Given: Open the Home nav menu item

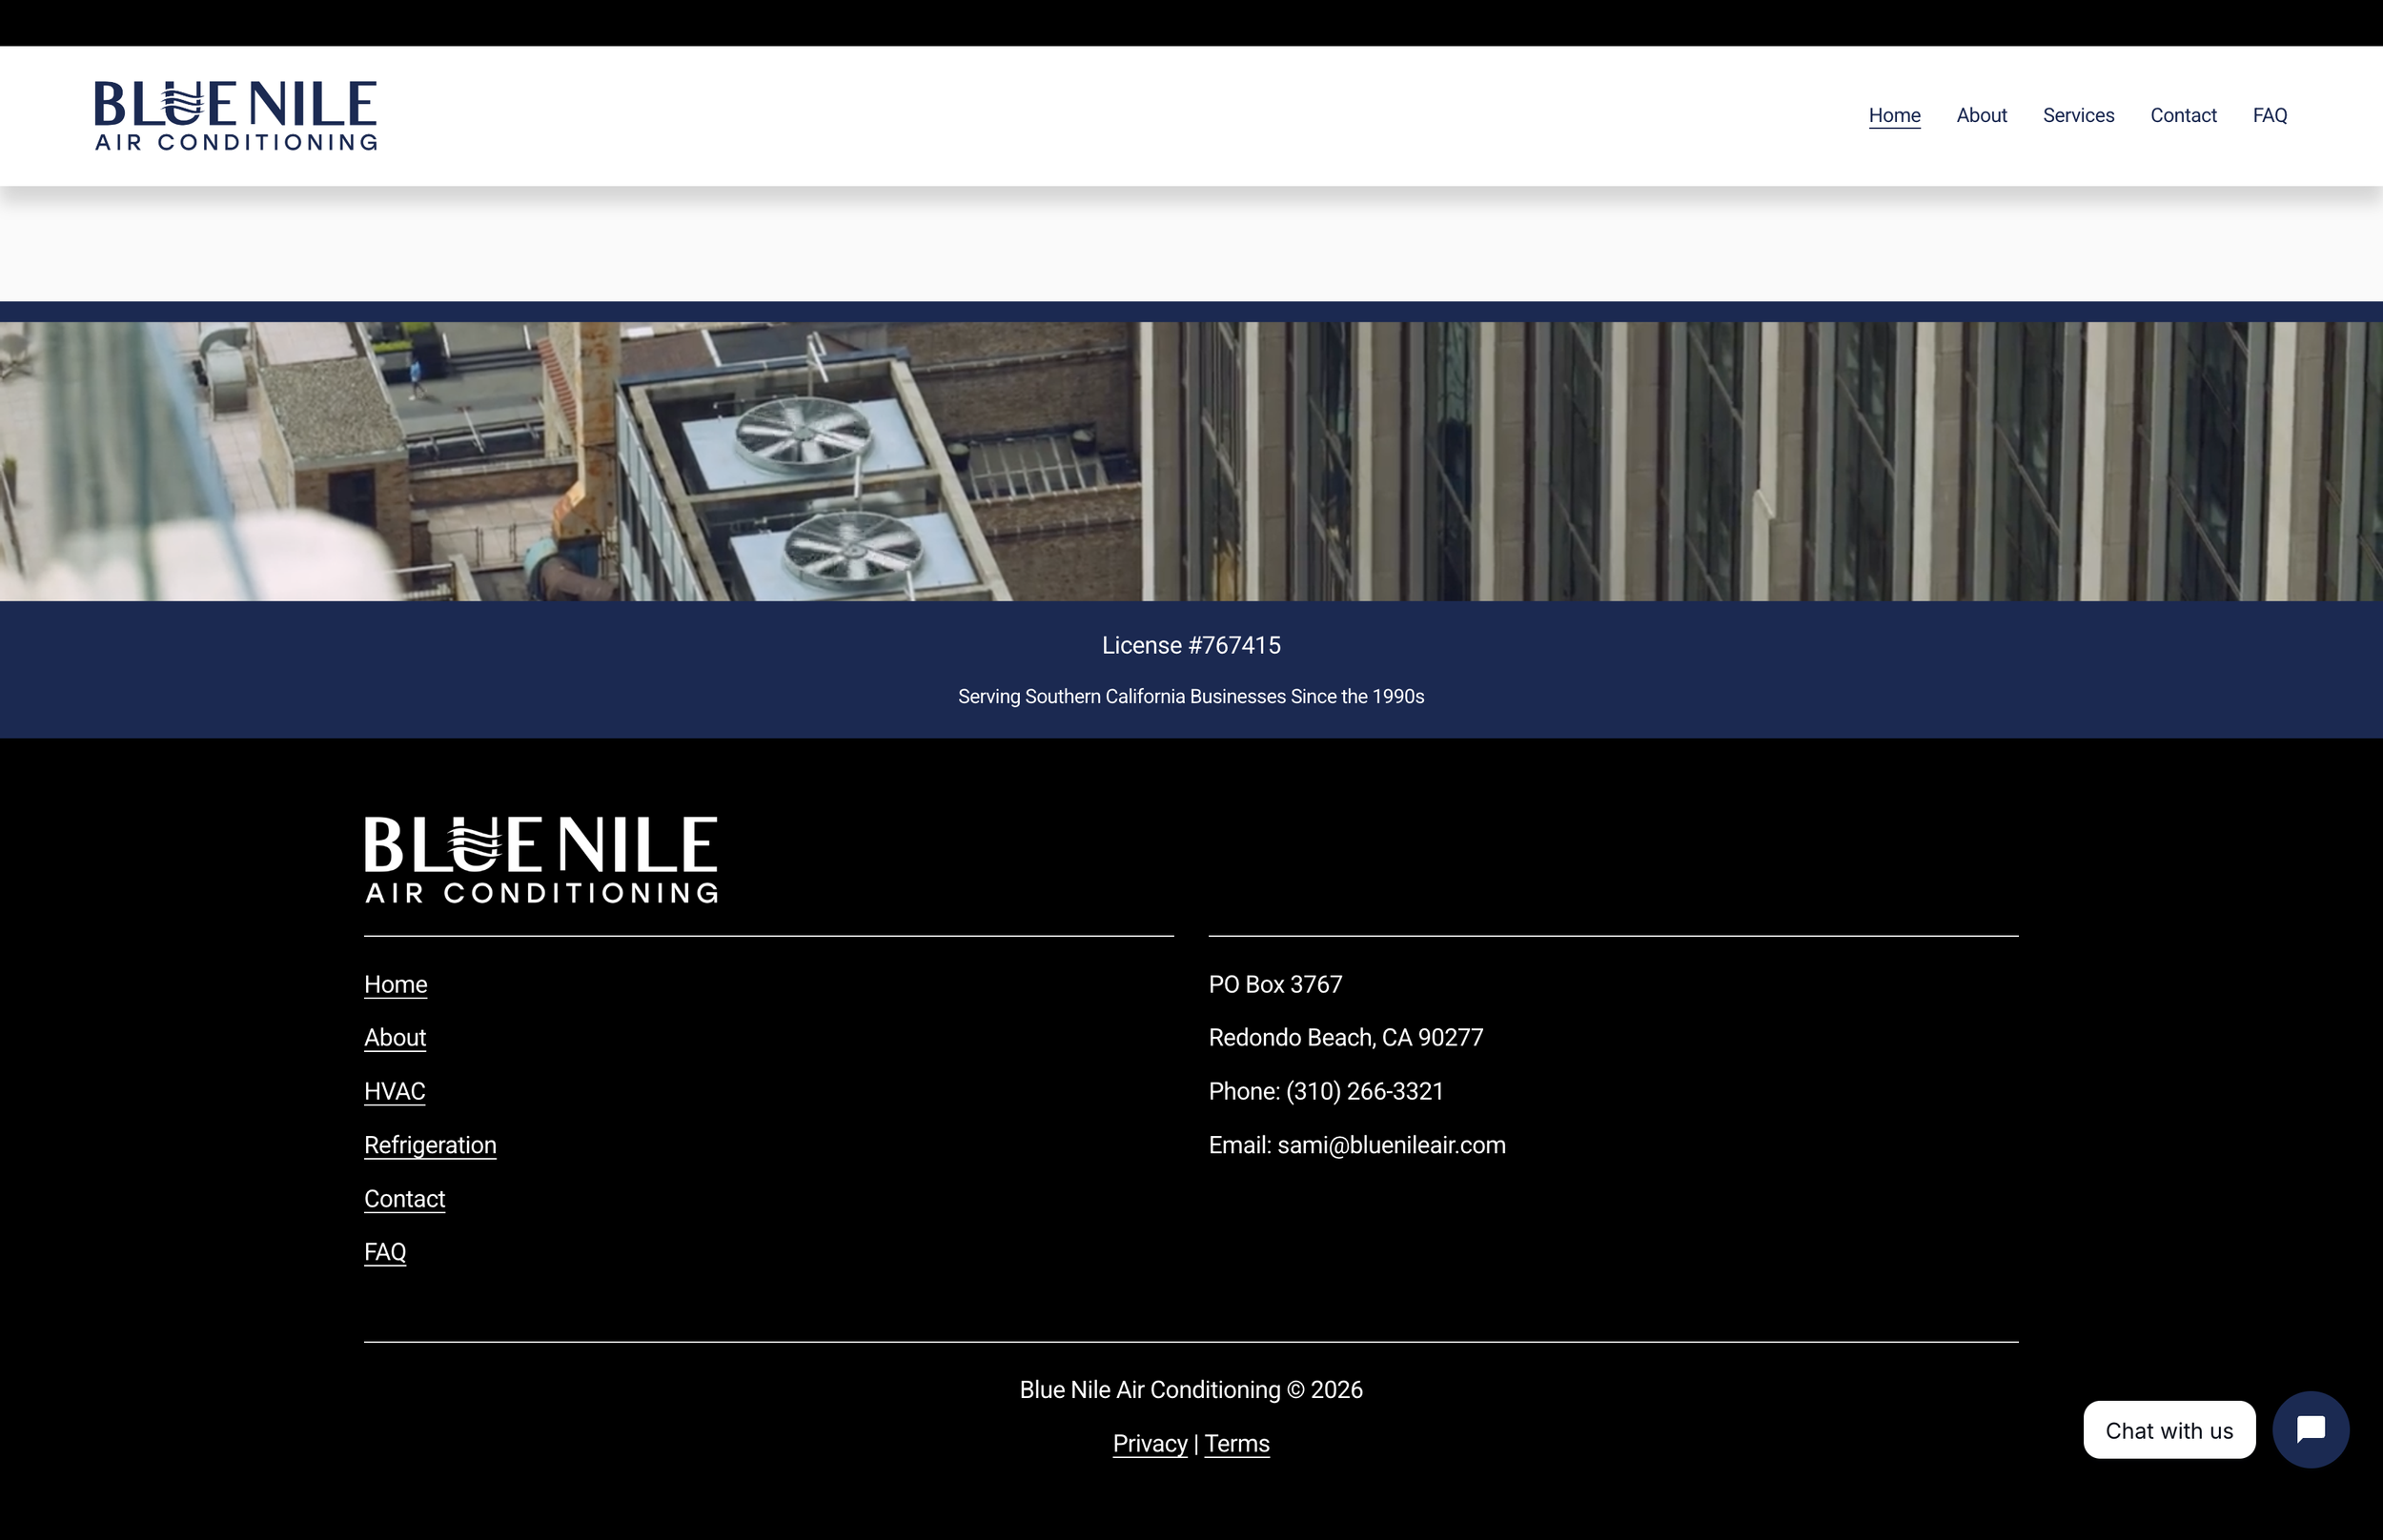Looking at the screenshot, I should tap(1894, 115).
